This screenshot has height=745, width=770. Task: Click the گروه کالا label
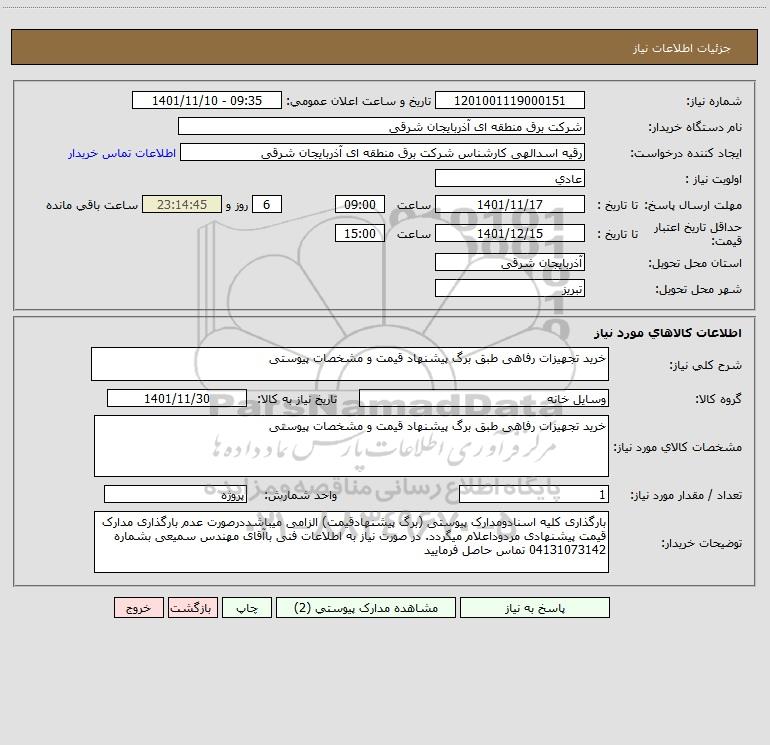[x=718, y=399]
